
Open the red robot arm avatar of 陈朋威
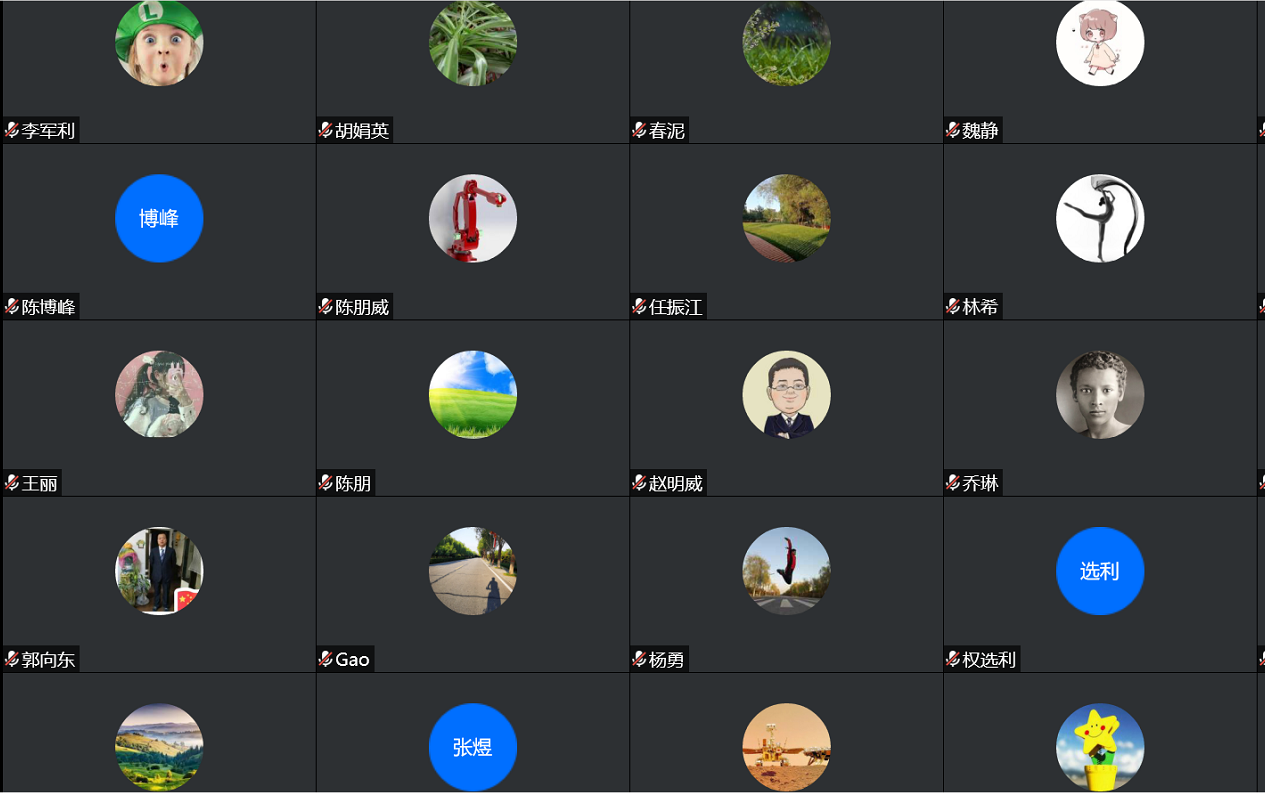(473, 218)
